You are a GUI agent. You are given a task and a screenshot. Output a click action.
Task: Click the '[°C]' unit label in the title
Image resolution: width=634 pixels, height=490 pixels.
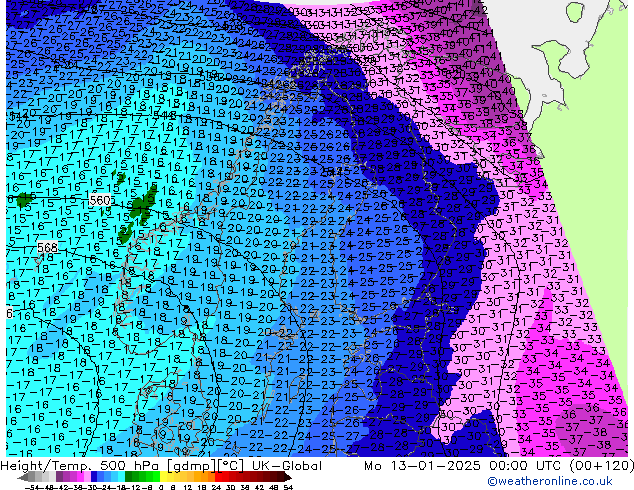coord(232,466)
